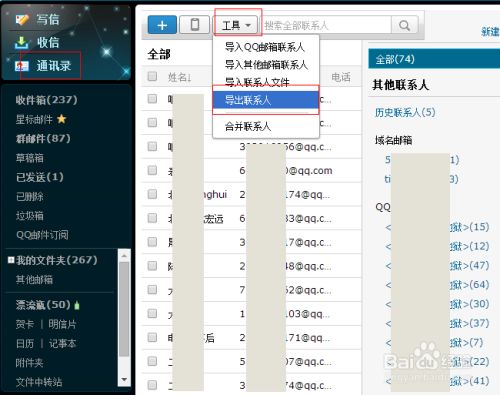The image size is (500, 395).
Task: Check the contact row containing 宏远
Action: pos(152,218)
